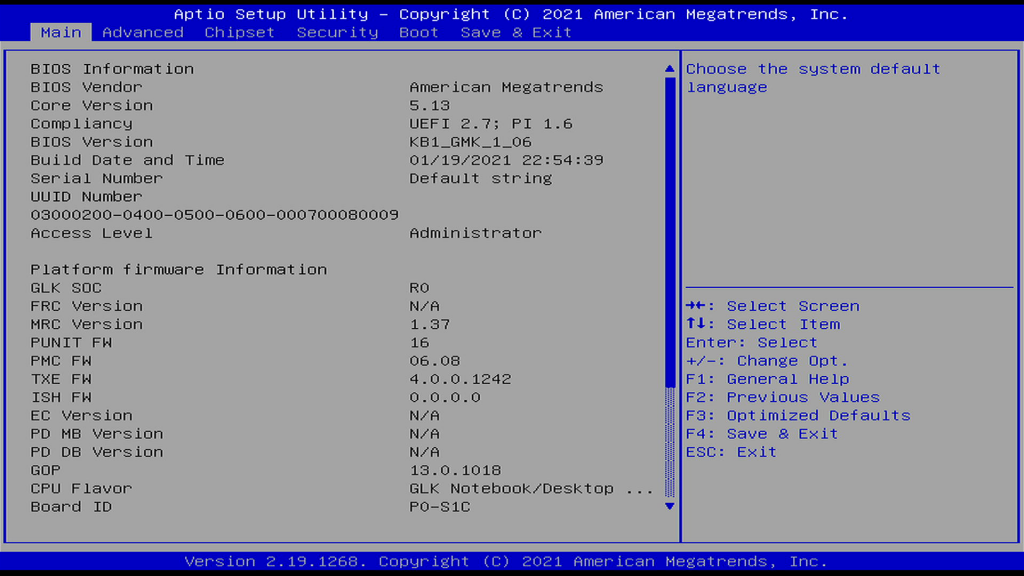Click the PD DB Version N/A value
The image size is (1024, 576).
pos(424,453)
